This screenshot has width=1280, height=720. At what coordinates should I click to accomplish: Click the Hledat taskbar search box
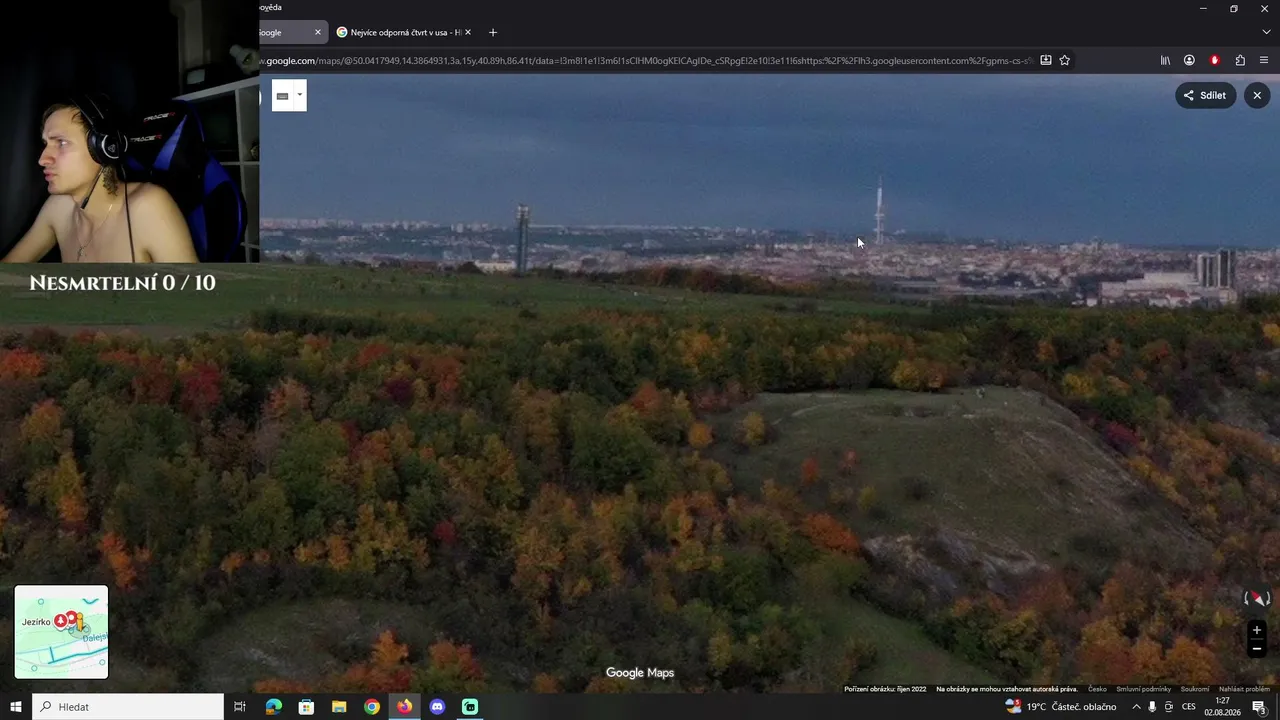128,707
